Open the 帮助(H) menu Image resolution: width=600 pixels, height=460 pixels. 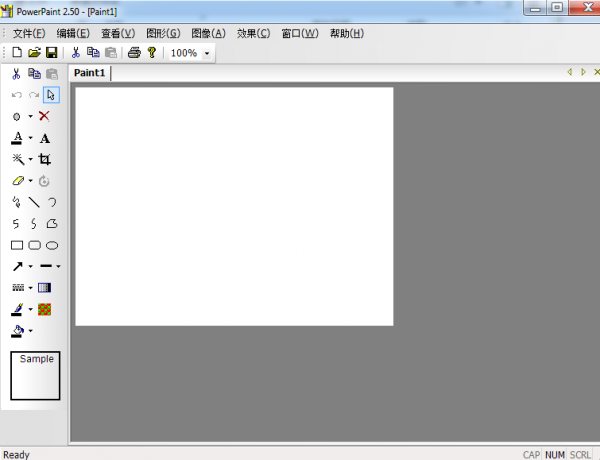click(x=347, y=34)
